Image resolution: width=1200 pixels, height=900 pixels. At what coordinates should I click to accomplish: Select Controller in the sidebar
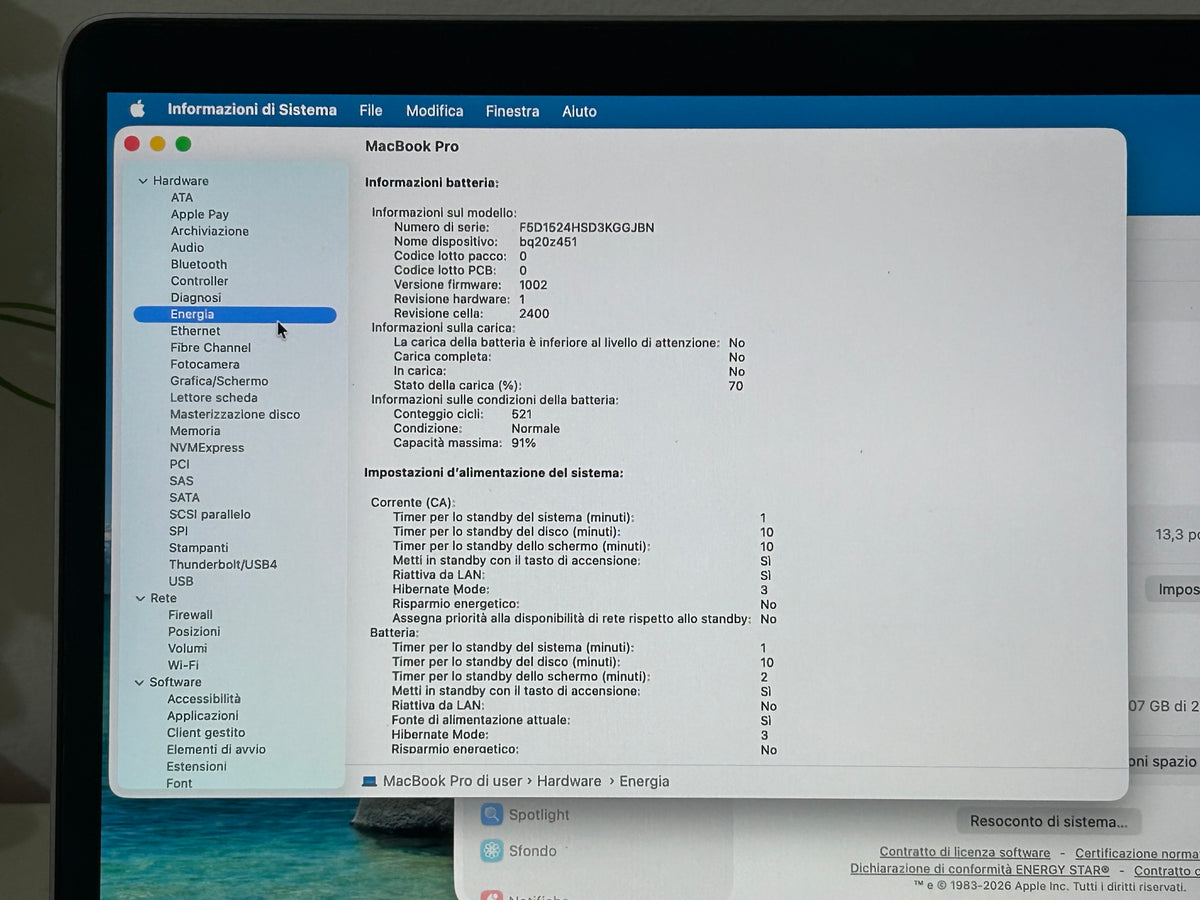(x=200, y=281)
